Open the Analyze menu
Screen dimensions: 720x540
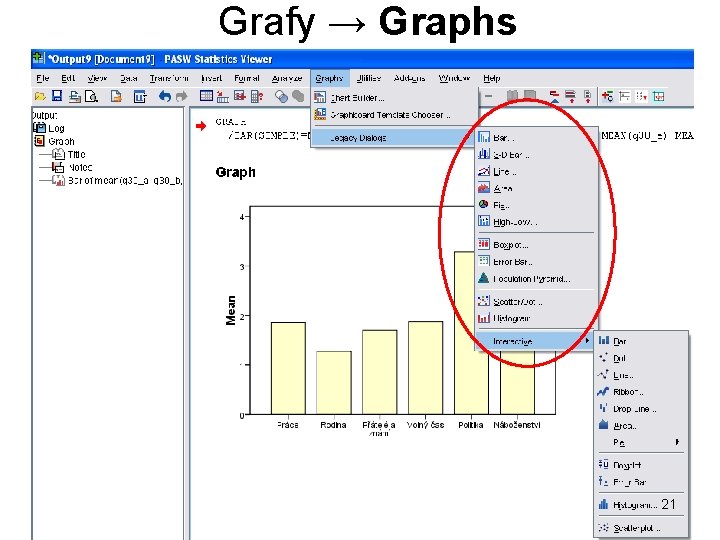coord(287,79)
